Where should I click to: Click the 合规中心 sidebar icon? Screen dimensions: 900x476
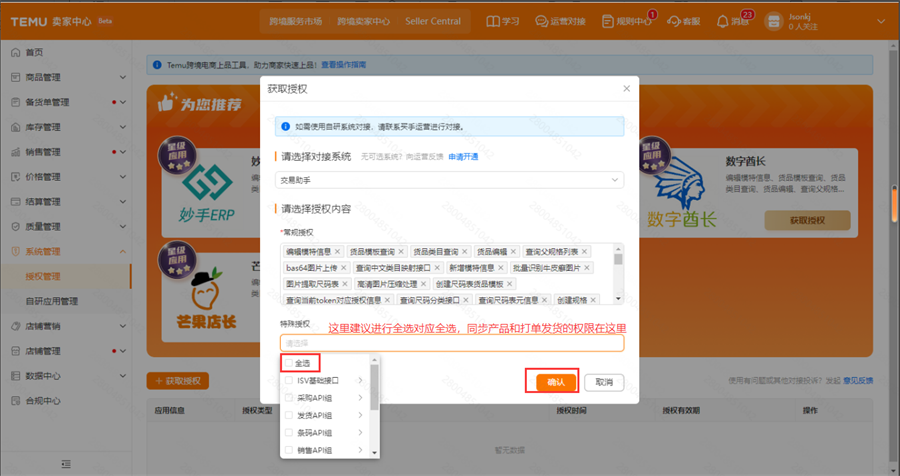pos(15,401)
